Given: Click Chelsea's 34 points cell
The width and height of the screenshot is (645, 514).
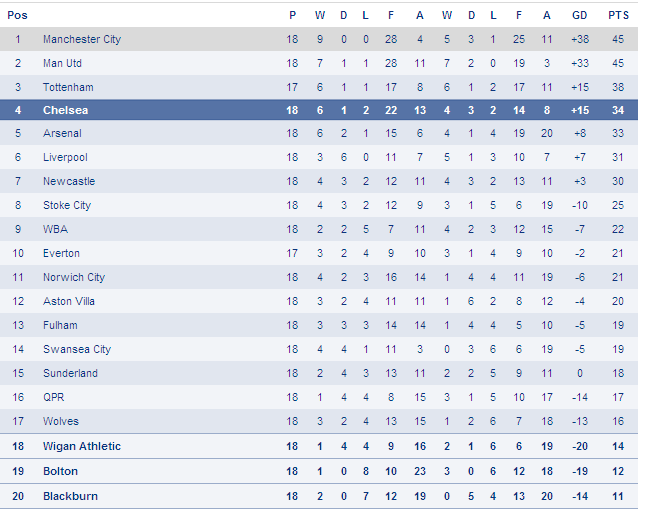Looking at the screenshot, I should click(x=618, y=110).
